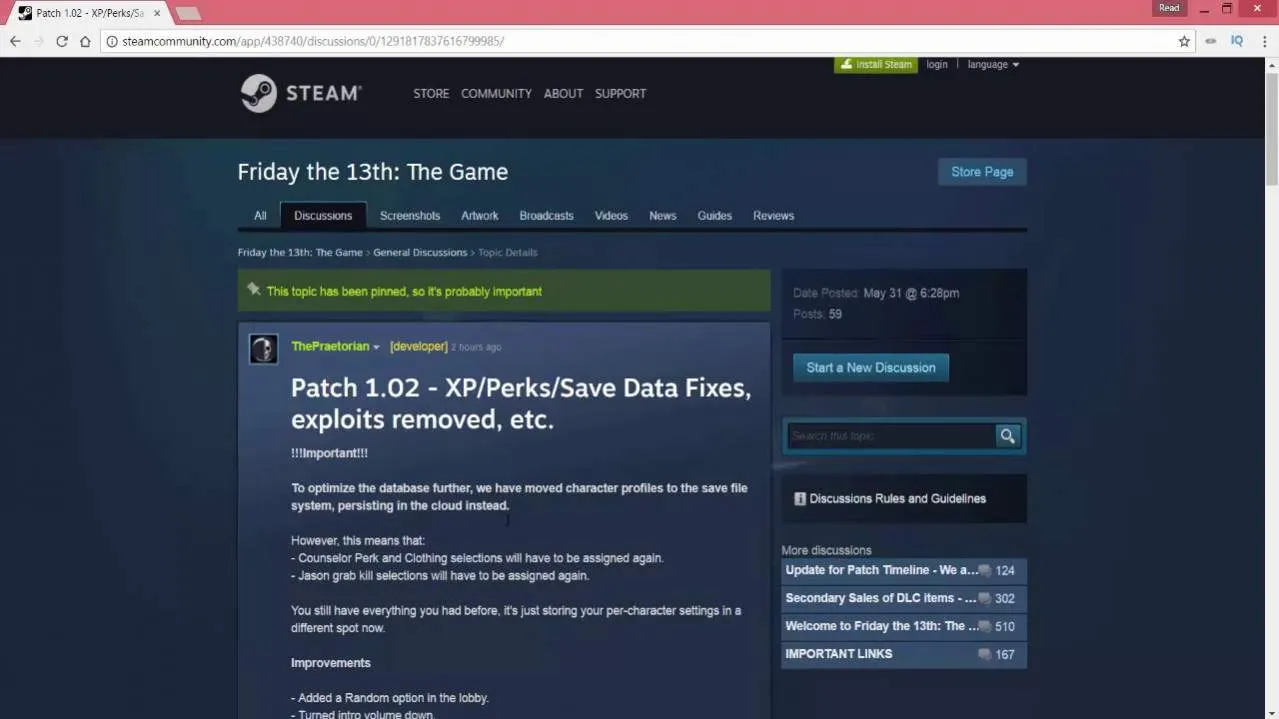Screen dimensions: 1279x719
Task: Click the Steam logo icon
Action: (x=259, y=93)
